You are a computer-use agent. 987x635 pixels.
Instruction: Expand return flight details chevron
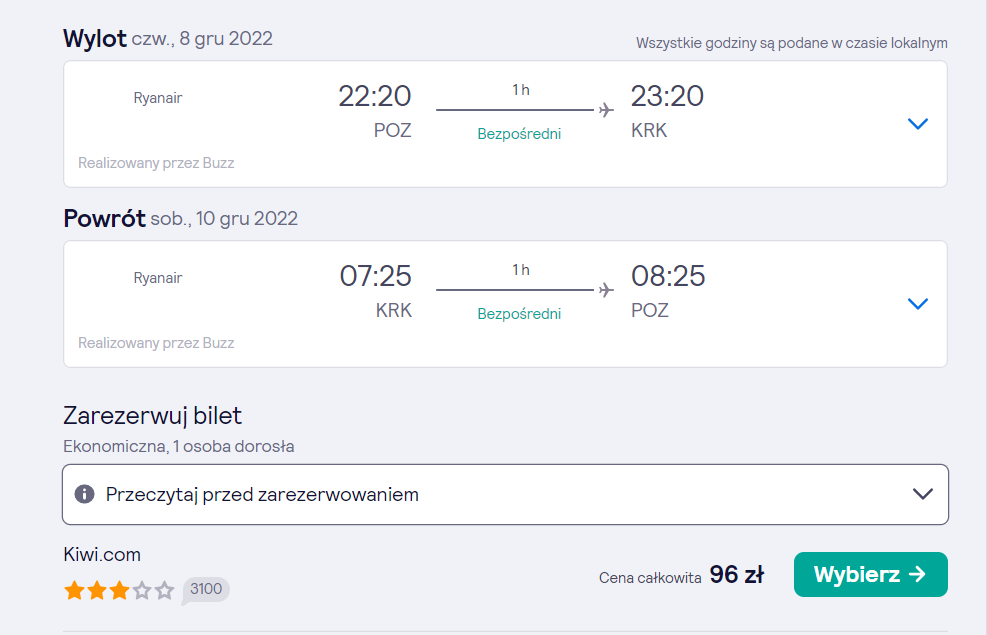[918, 304]
